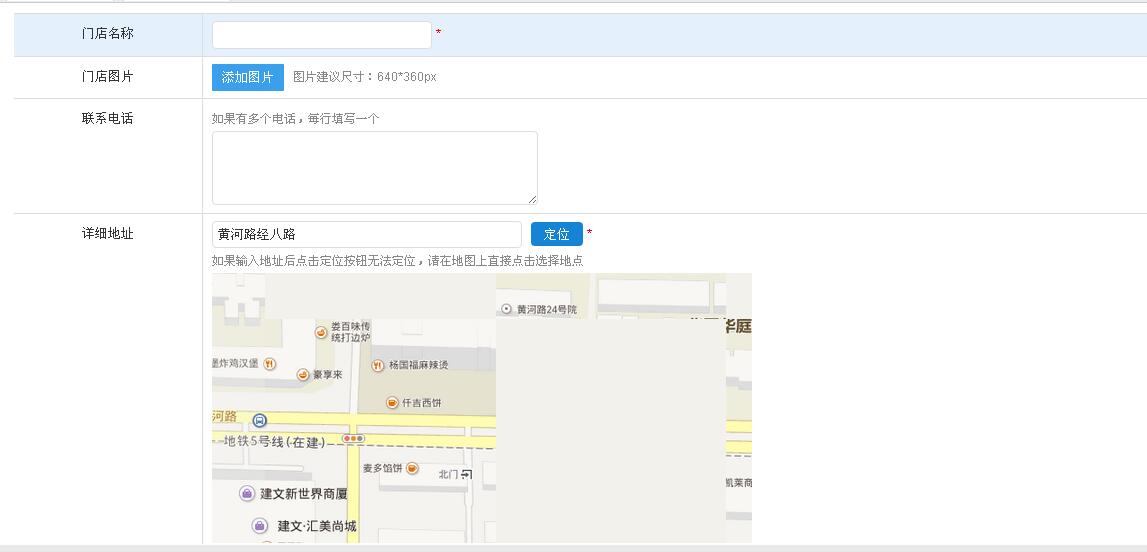The width and height of the screenshot is (1147, 552).
Task: Select the 麦多馅饼 food marker
Action: (x=412, y=467)
